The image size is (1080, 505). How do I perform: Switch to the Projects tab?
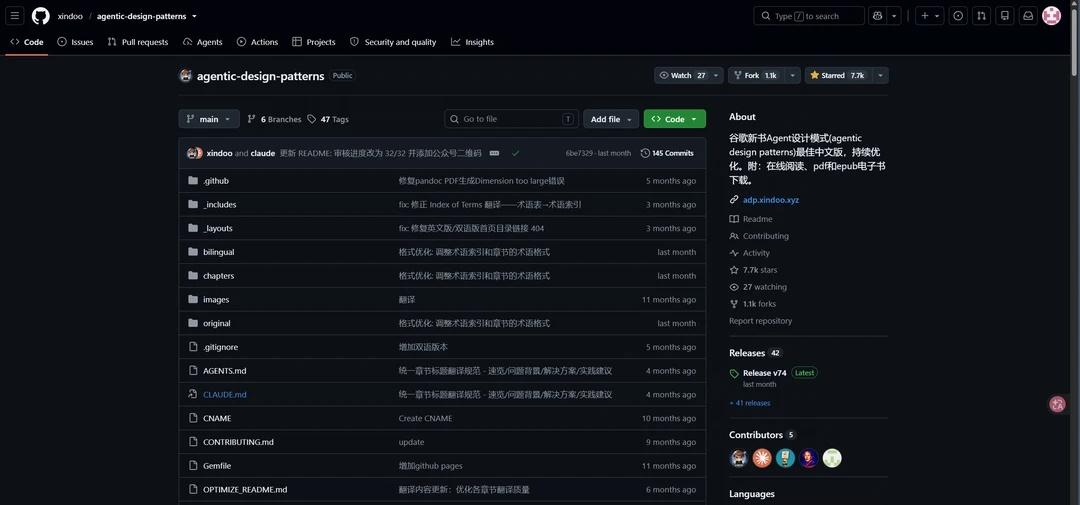[313, 42]
